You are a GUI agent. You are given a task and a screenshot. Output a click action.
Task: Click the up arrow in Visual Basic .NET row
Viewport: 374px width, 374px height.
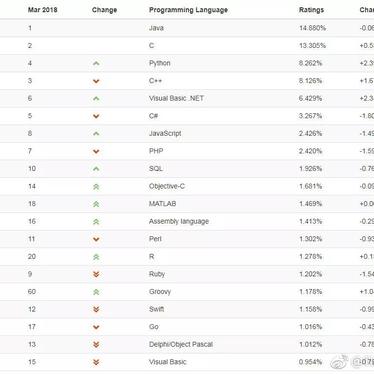(x=96, y=99)
